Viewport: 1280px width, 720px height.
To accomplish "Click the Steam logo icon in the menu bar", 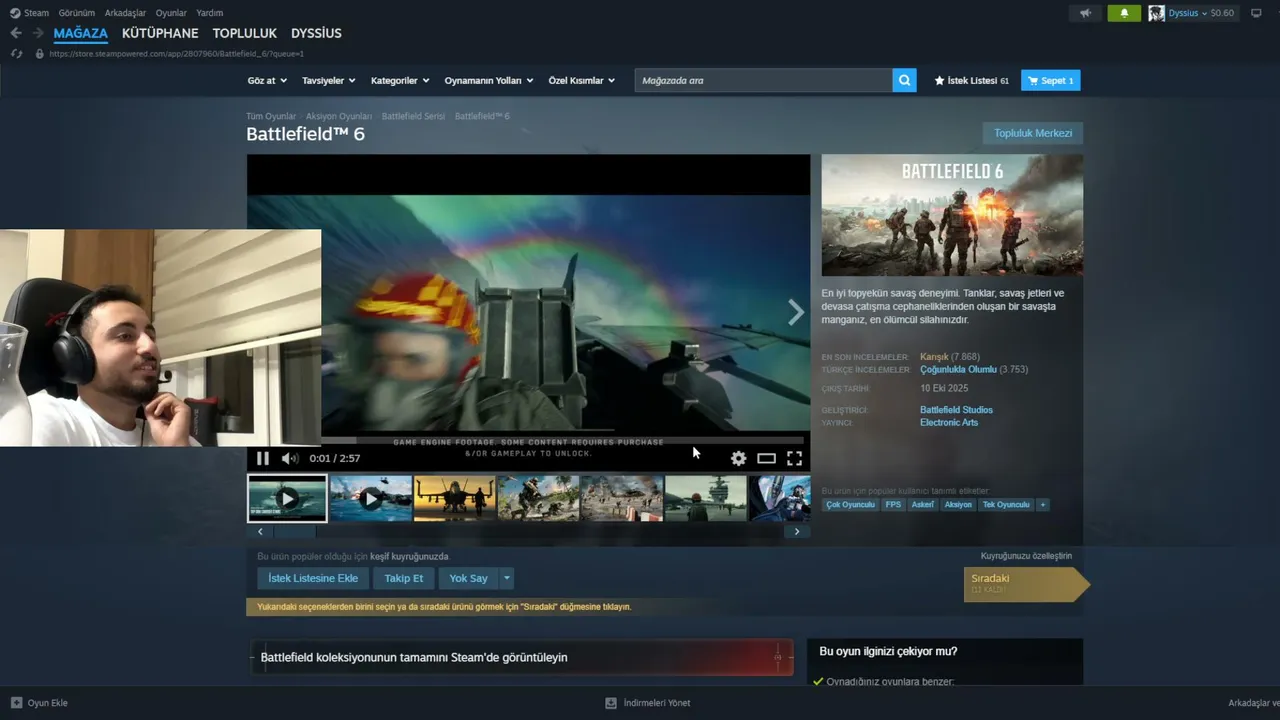I will coord(14,13).
